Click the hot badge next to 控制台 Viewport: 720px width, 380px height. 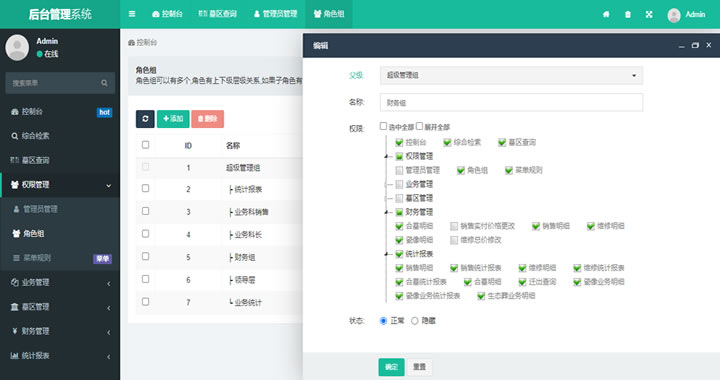[x=104, y=112]
